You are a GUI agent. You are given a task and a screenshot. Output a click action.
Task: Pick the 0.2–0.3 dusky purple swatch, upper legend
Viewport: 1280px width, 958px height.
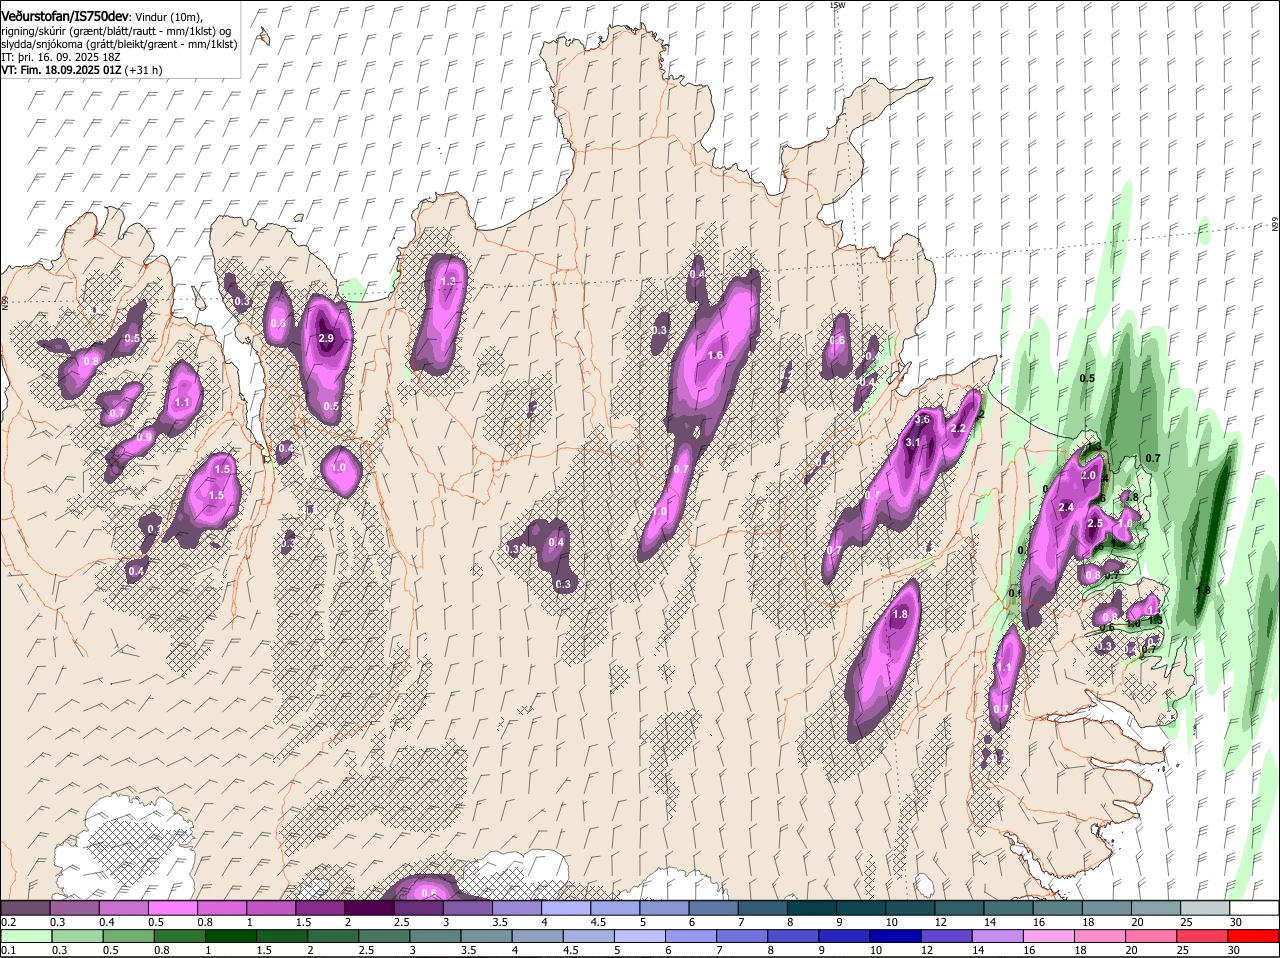click(25, 907)
